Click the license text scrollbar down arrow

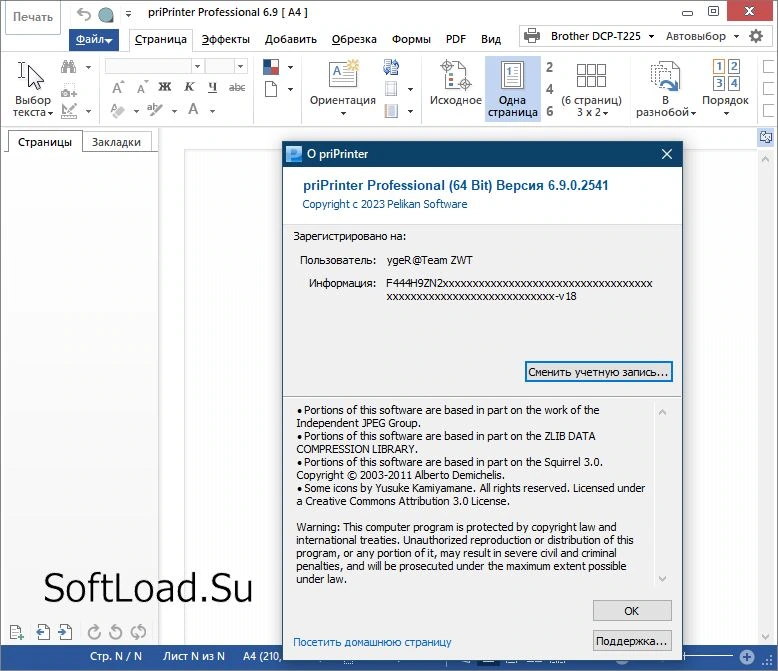click(662, 579)
